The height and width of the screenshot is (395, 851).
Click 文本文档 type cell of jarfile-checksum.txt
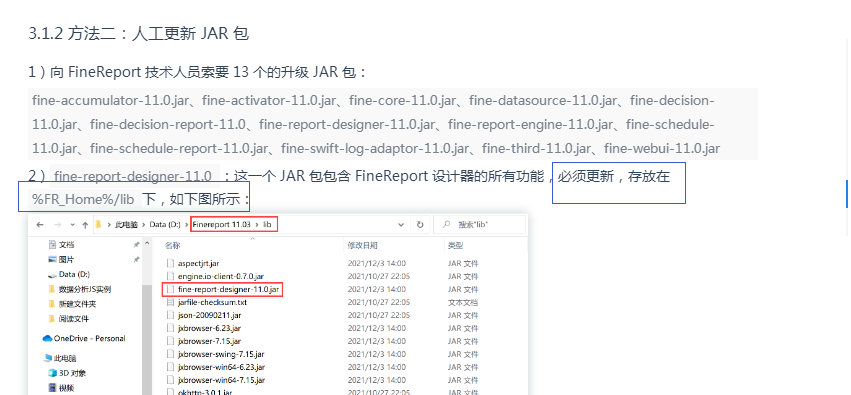[x=463, y=302]
